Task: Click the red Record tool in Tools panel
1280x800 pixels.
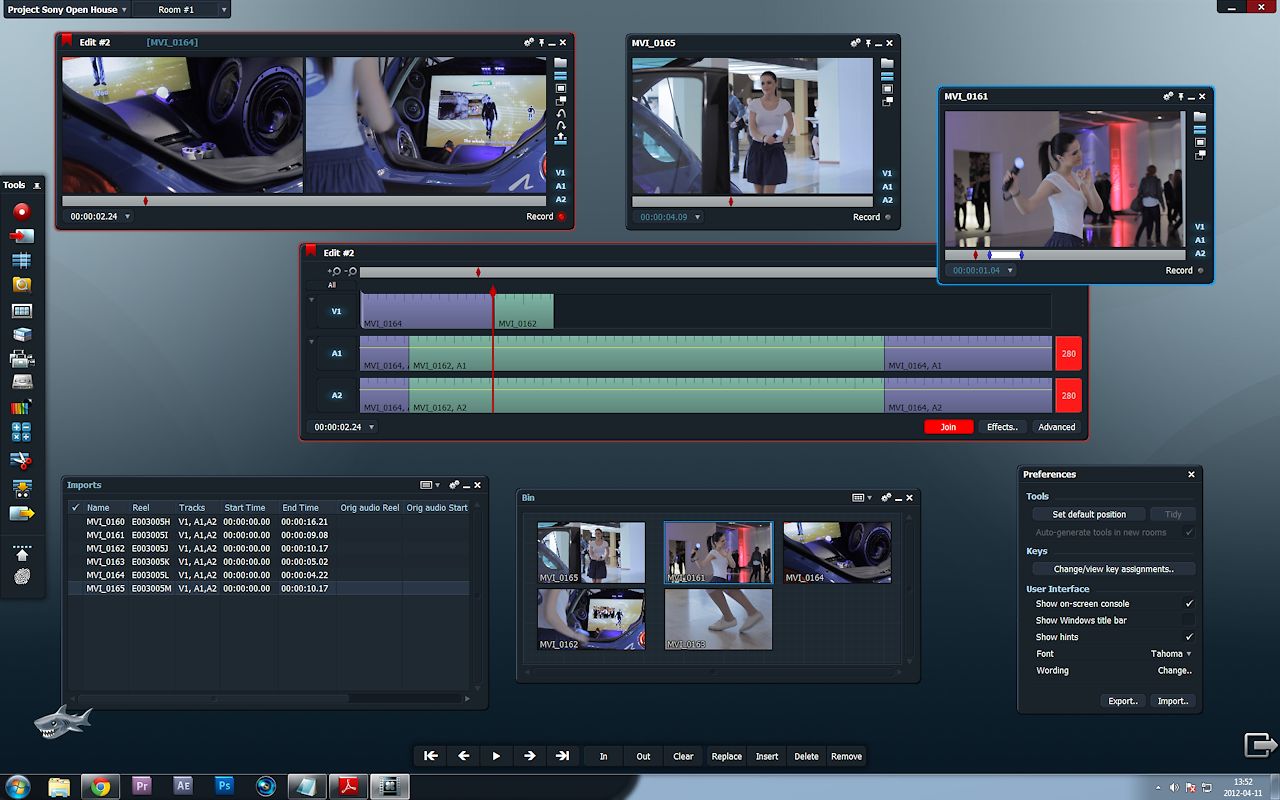Action: (x=21, y=212)
